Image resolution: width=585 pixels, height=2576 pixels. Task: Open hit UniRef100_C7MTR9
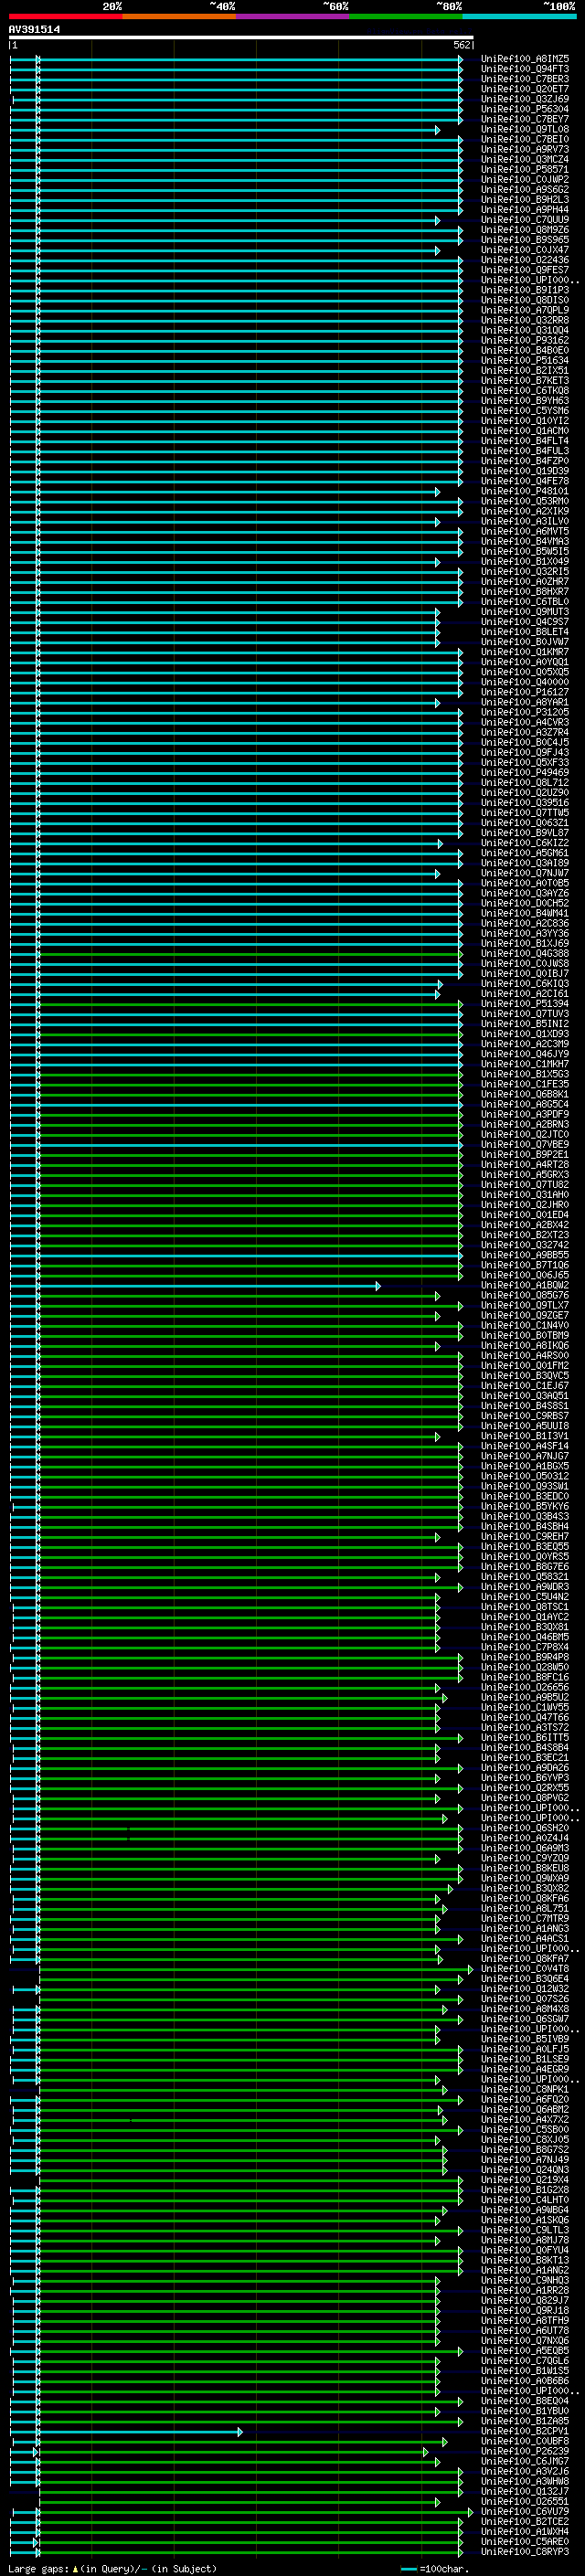[525, 1918]
